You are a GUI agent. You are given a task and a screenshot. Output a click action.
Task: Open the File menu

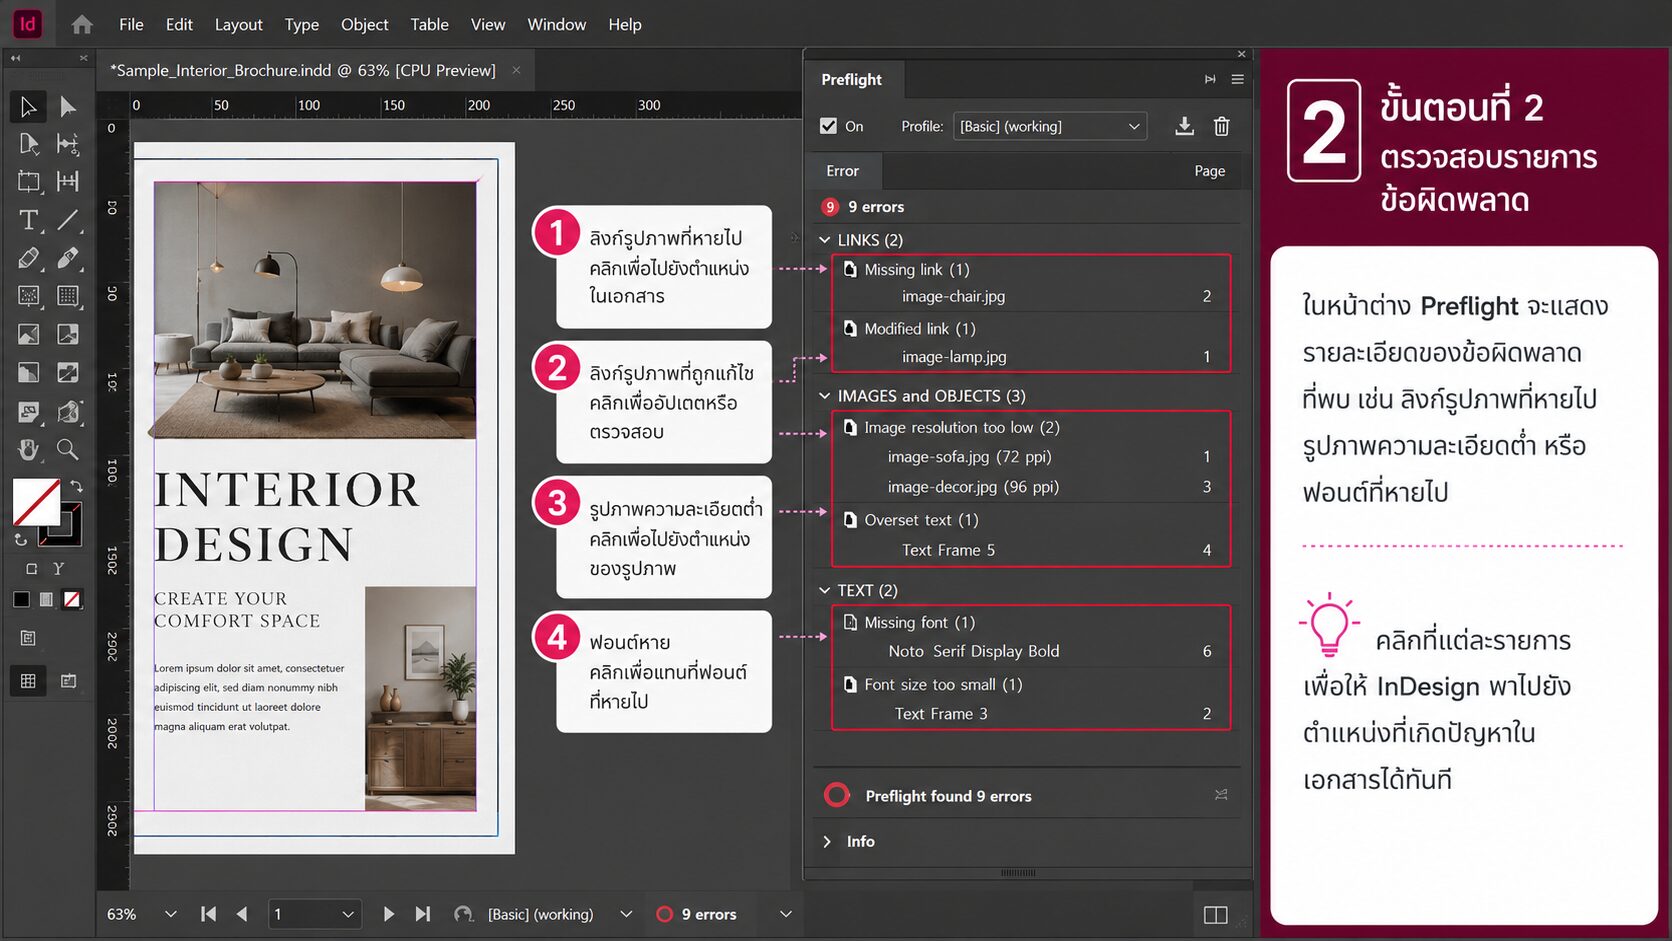click(x=131, y=24)
